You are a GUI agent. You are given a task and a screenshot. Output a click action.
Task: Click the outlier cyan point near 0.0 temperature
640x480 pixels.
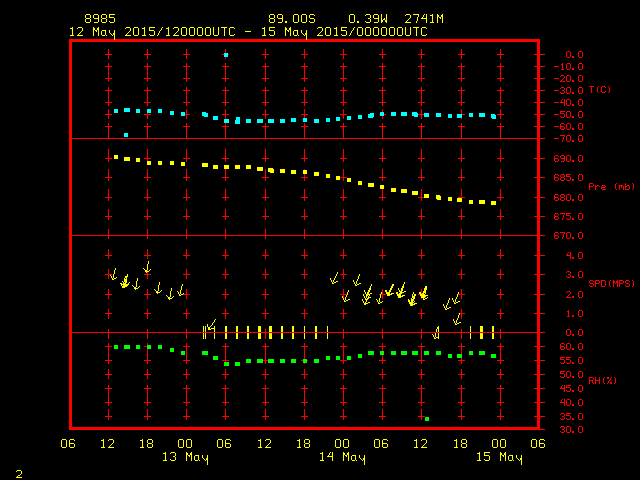click(x=226, y=55)
